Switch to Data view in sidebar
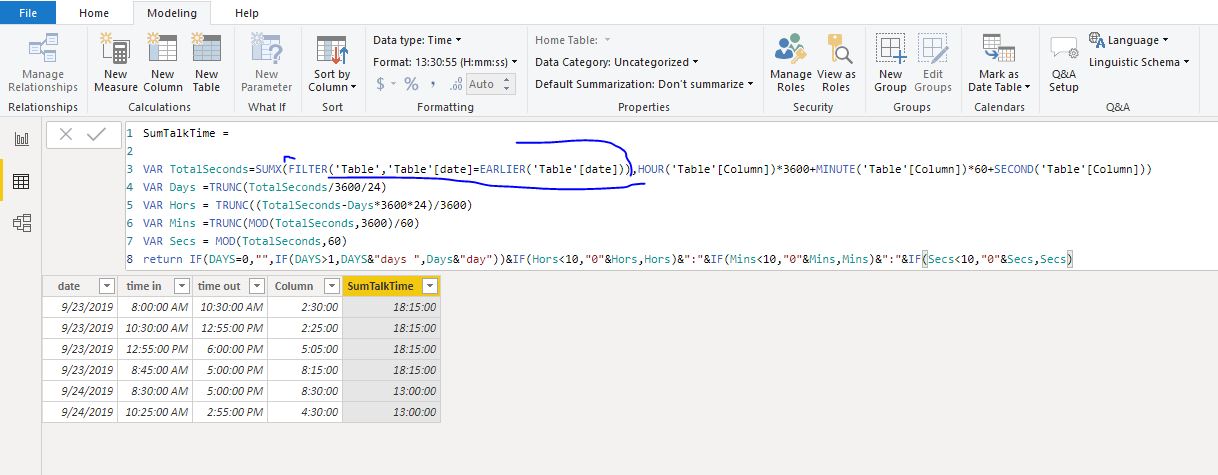 point(21,181)
